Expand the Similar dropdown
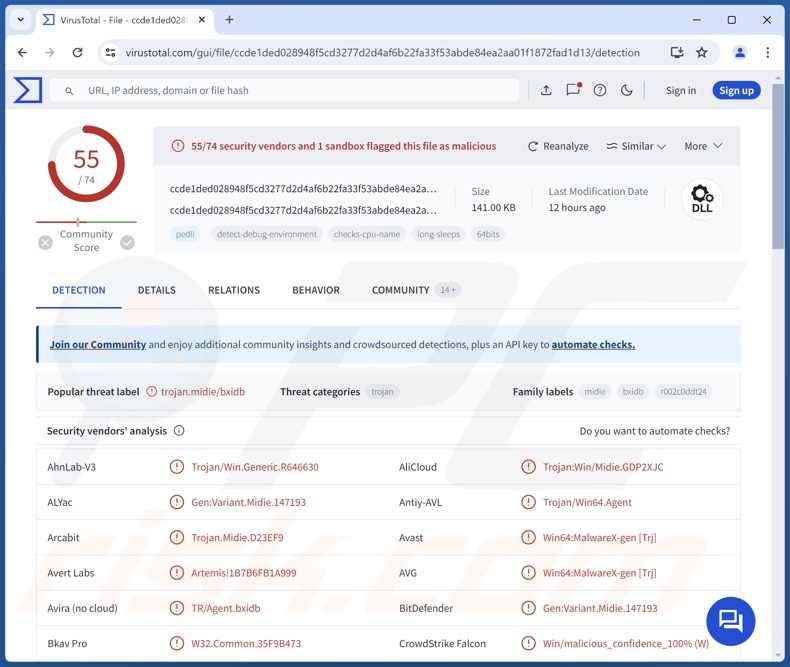The image size is (790, 667). pyautogui.click(x=636, y=146)
